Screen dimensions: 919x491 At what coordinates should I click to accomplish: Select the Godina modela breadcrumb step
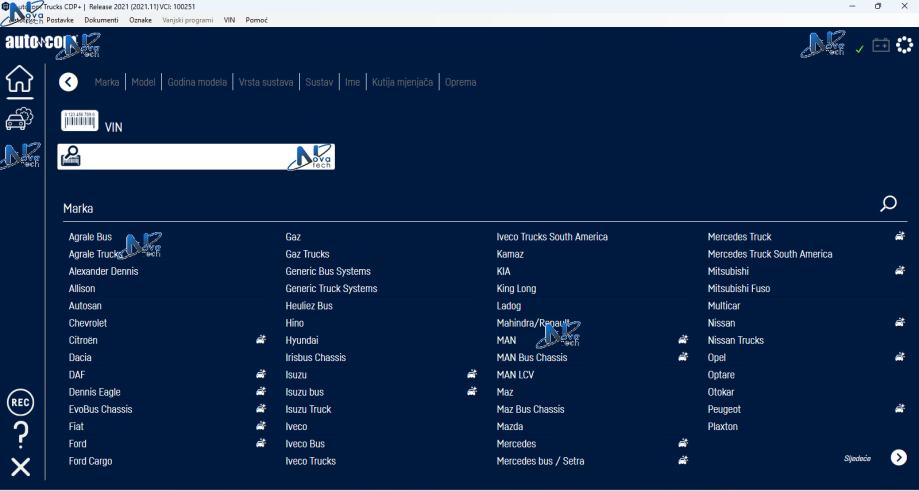point(197,82)
